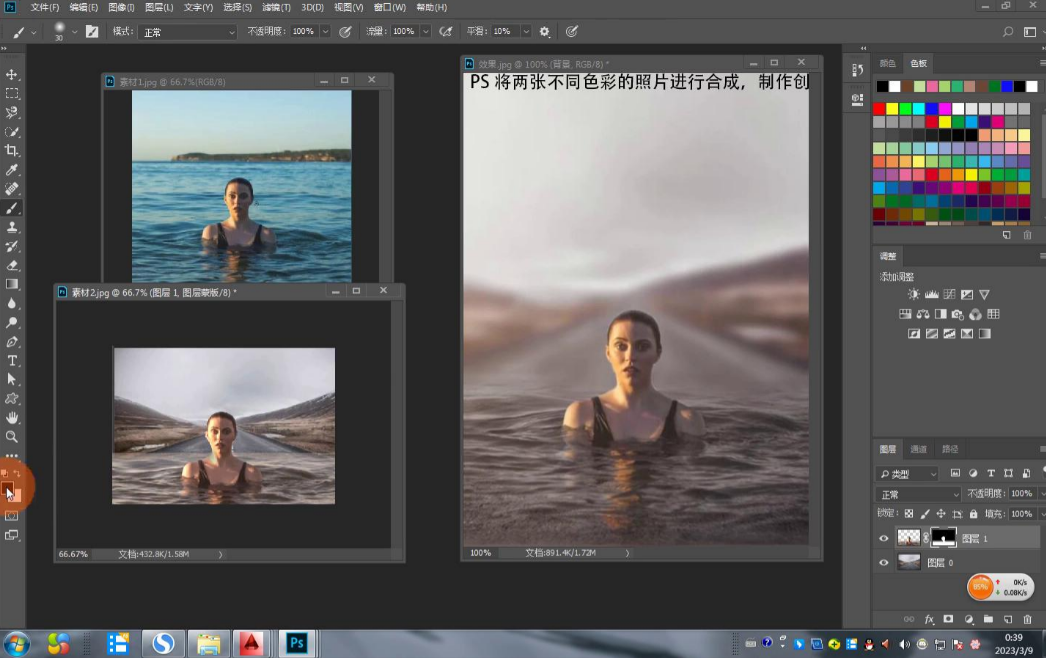Open the layer style fx menu
The width and height of the screenshot is (1046, 658).
929,619
